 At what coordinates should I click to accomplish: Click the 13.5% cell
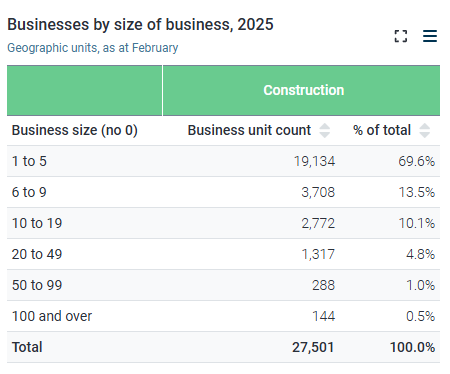[417, 192]
